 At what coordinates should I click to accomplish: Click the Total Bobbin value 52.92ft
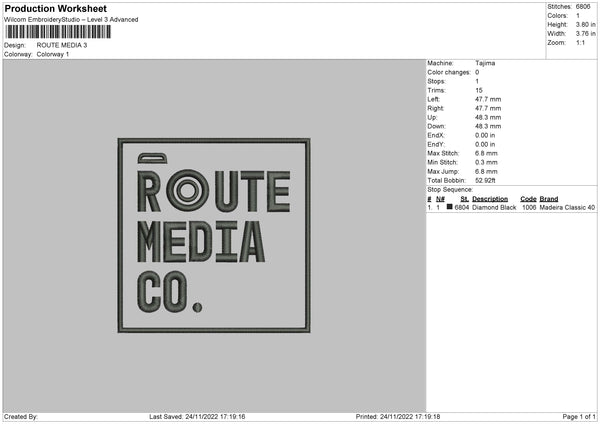point(485,180)
